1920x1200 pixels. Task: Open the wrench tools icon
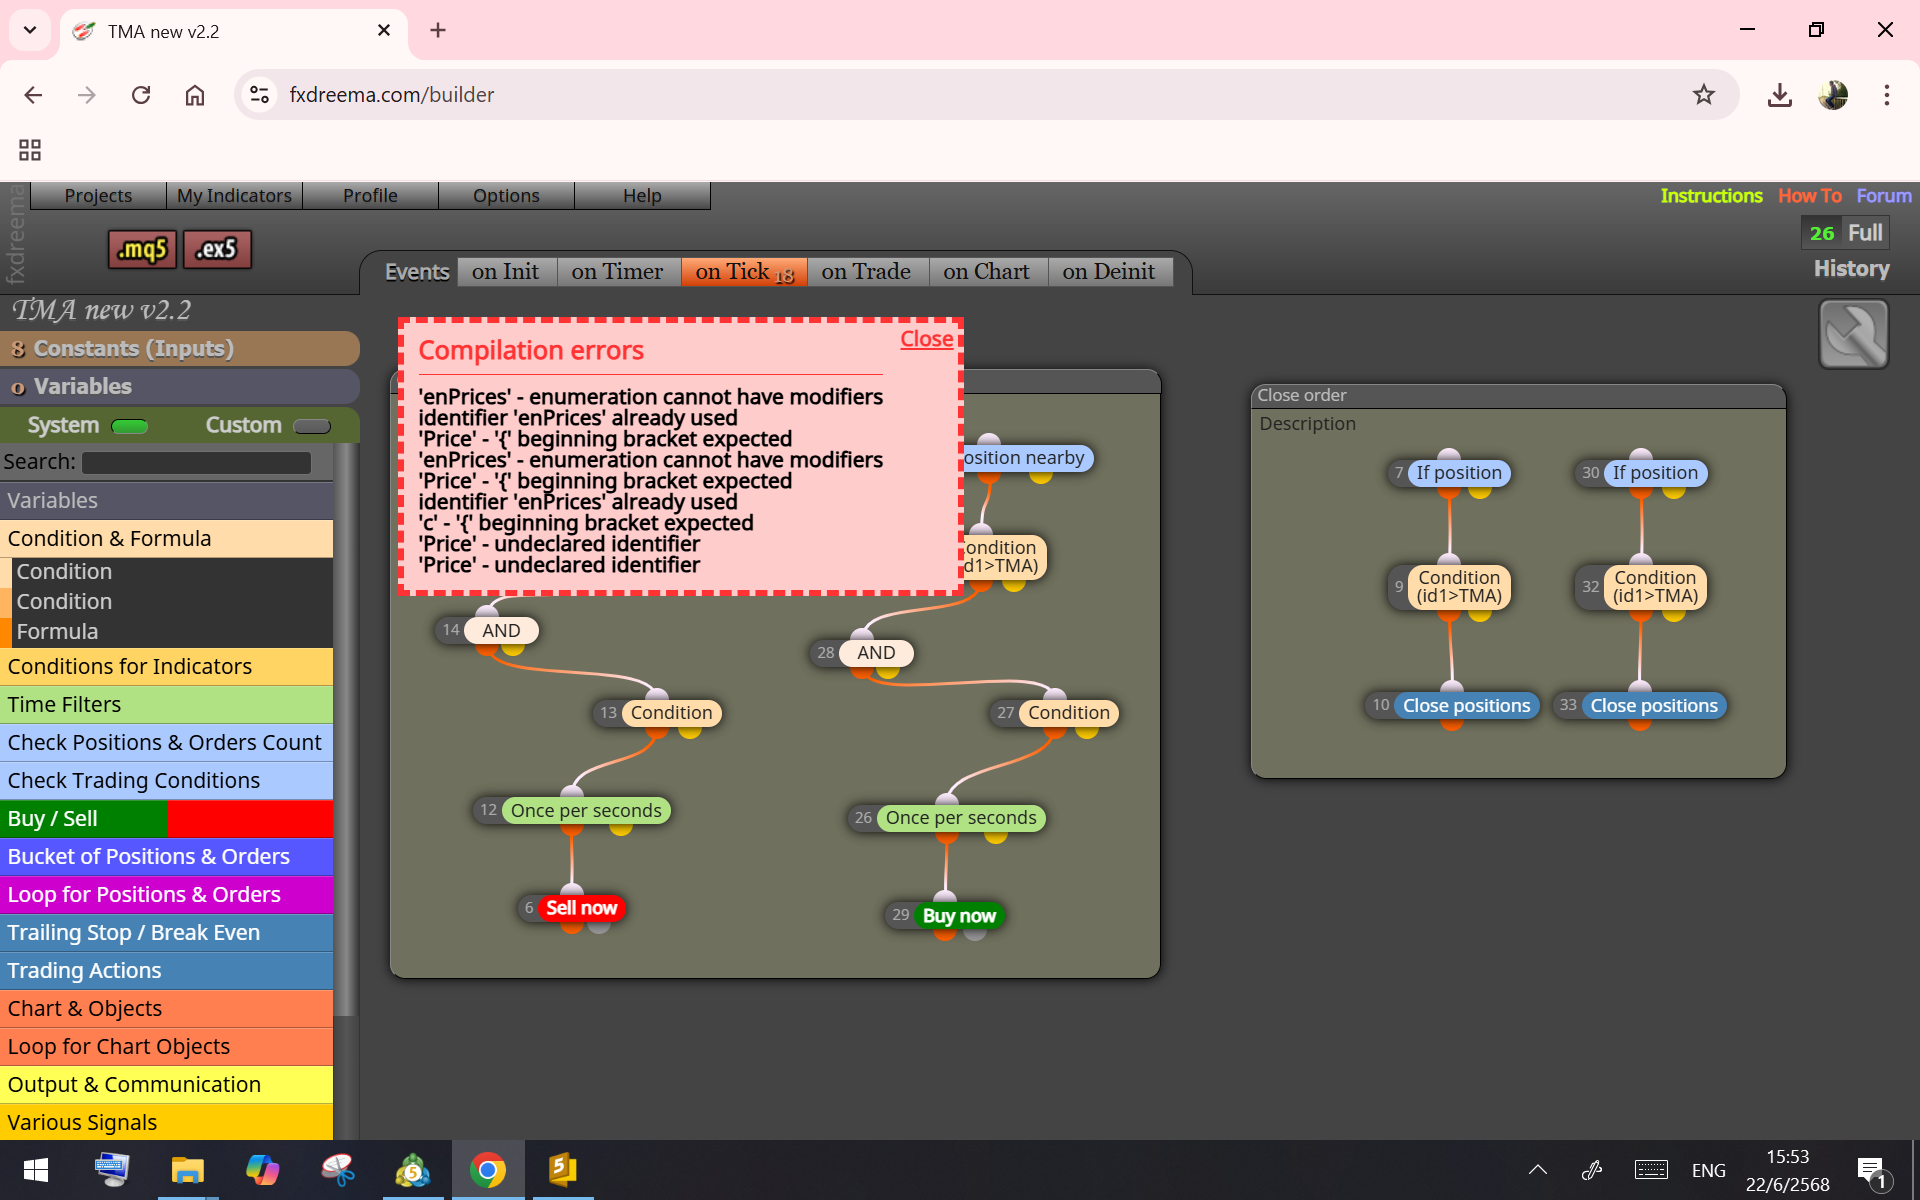pos(1853,334)
